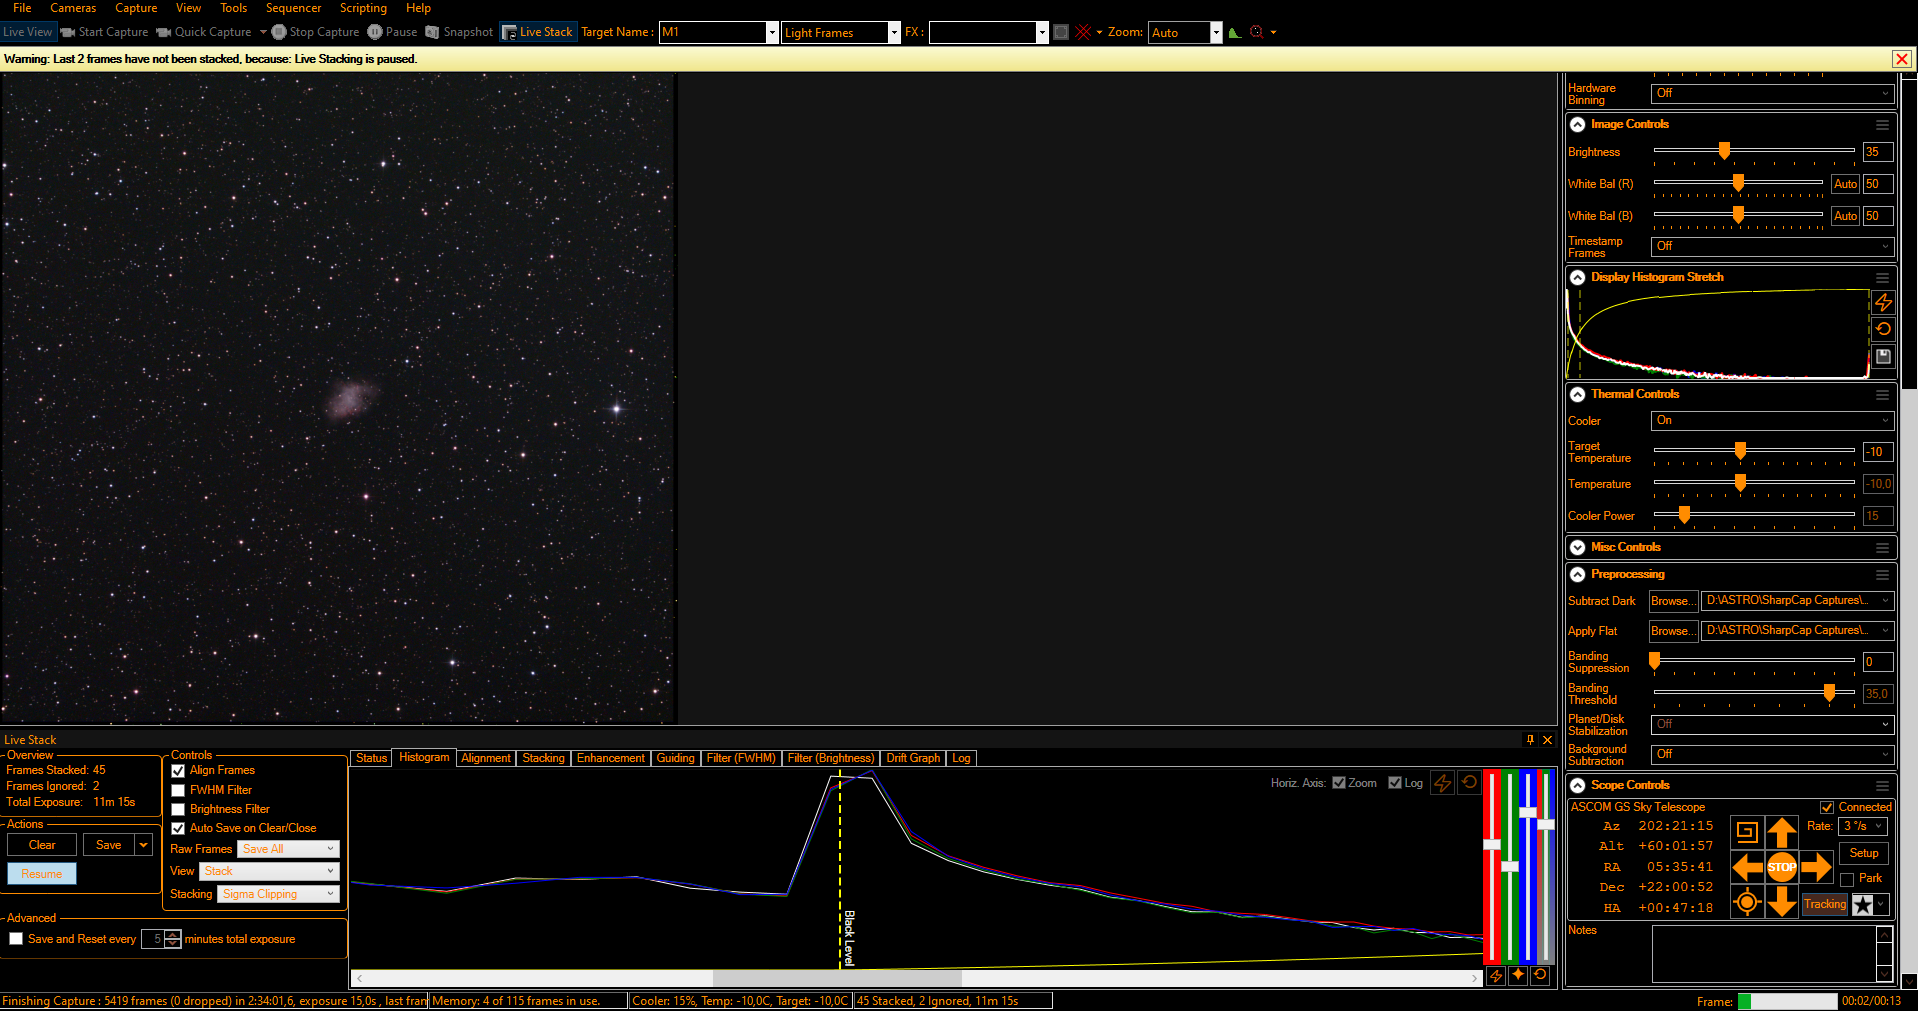This screenshot has height=1011, width=1918.
Task: Click the orange STOP scope button
Action: 1781,867
